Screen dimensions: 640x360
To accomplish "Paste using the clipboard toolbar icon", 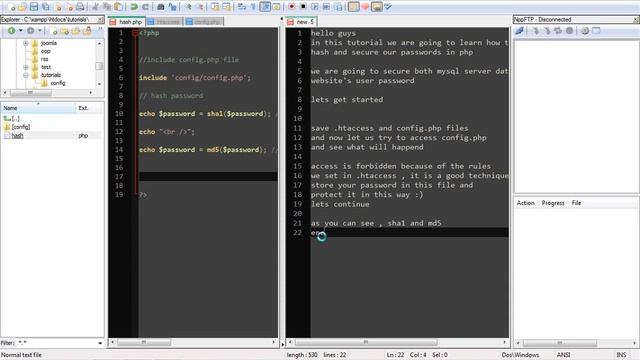I will tap(118, 7).
